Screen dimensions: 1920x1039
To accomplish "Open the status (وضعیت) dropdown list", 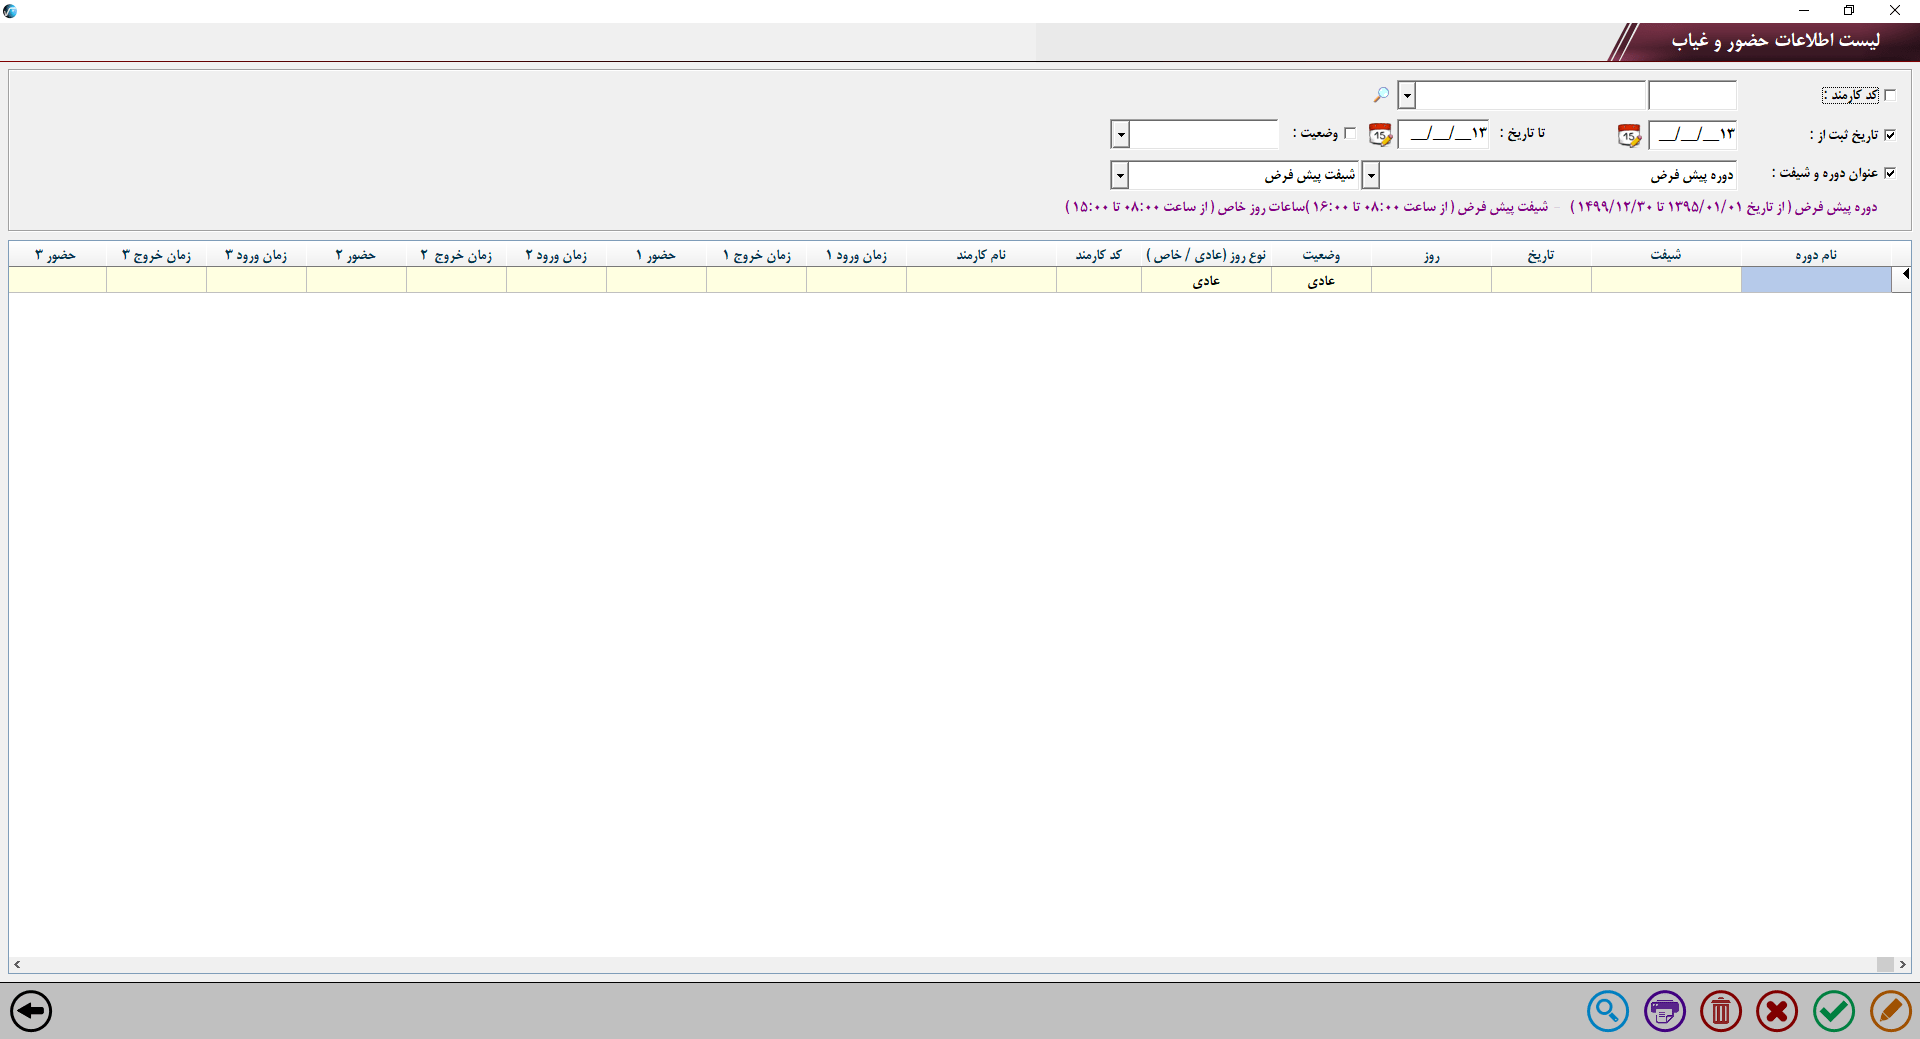I will pyautogui.click(x=1120, y=135).
